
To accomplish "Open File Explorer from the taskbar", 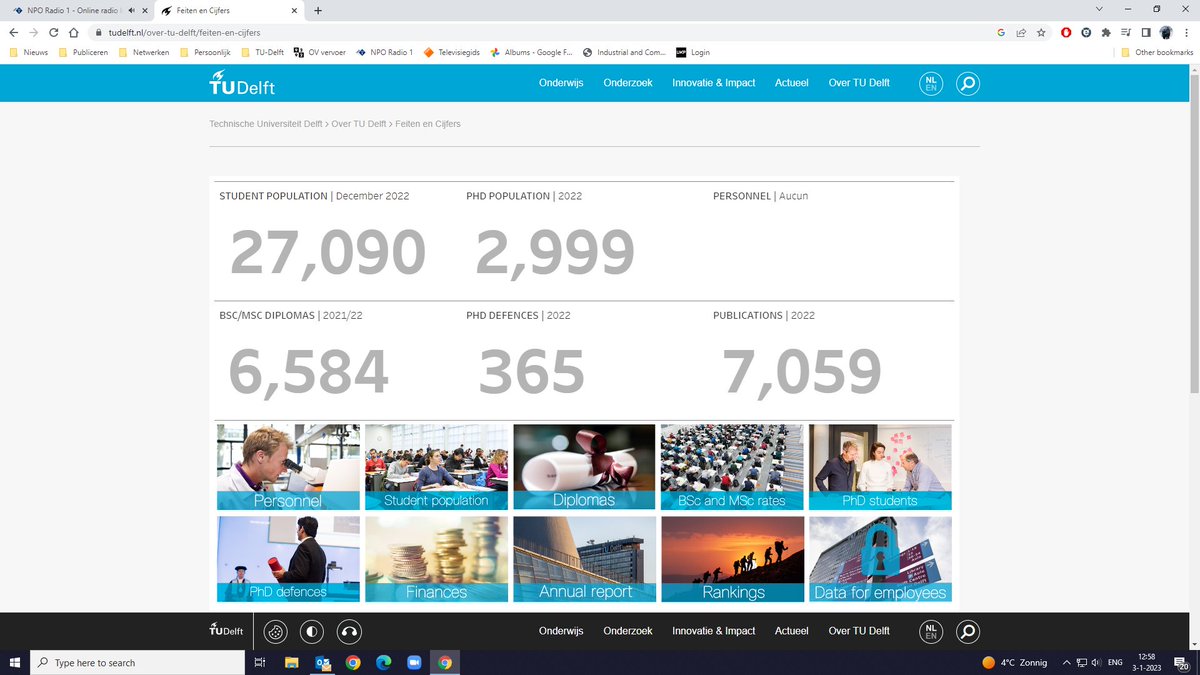I will coord(292,663).
